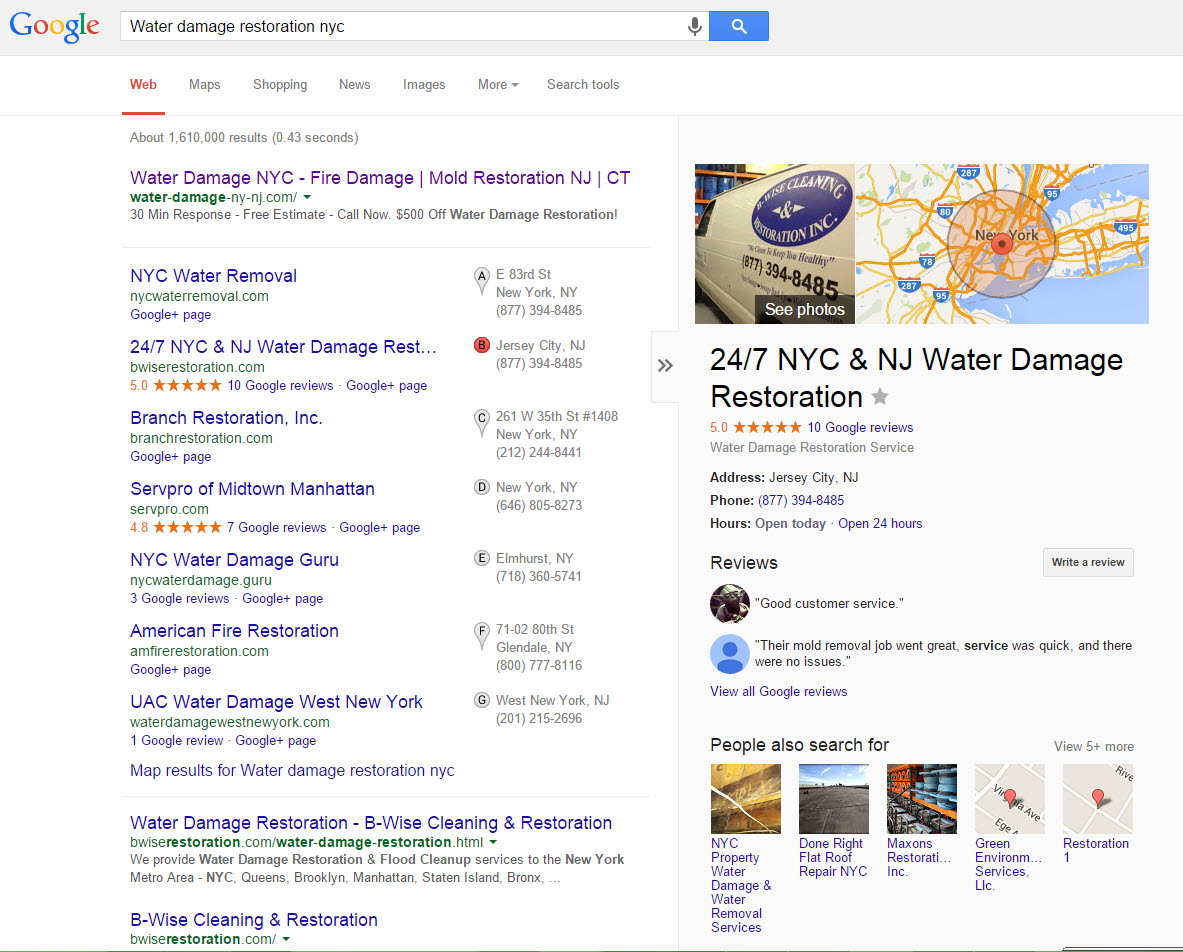The height and width of the screenshot is (952, 1183).
Task: Switch to the News tab
Action: [355, 84]
